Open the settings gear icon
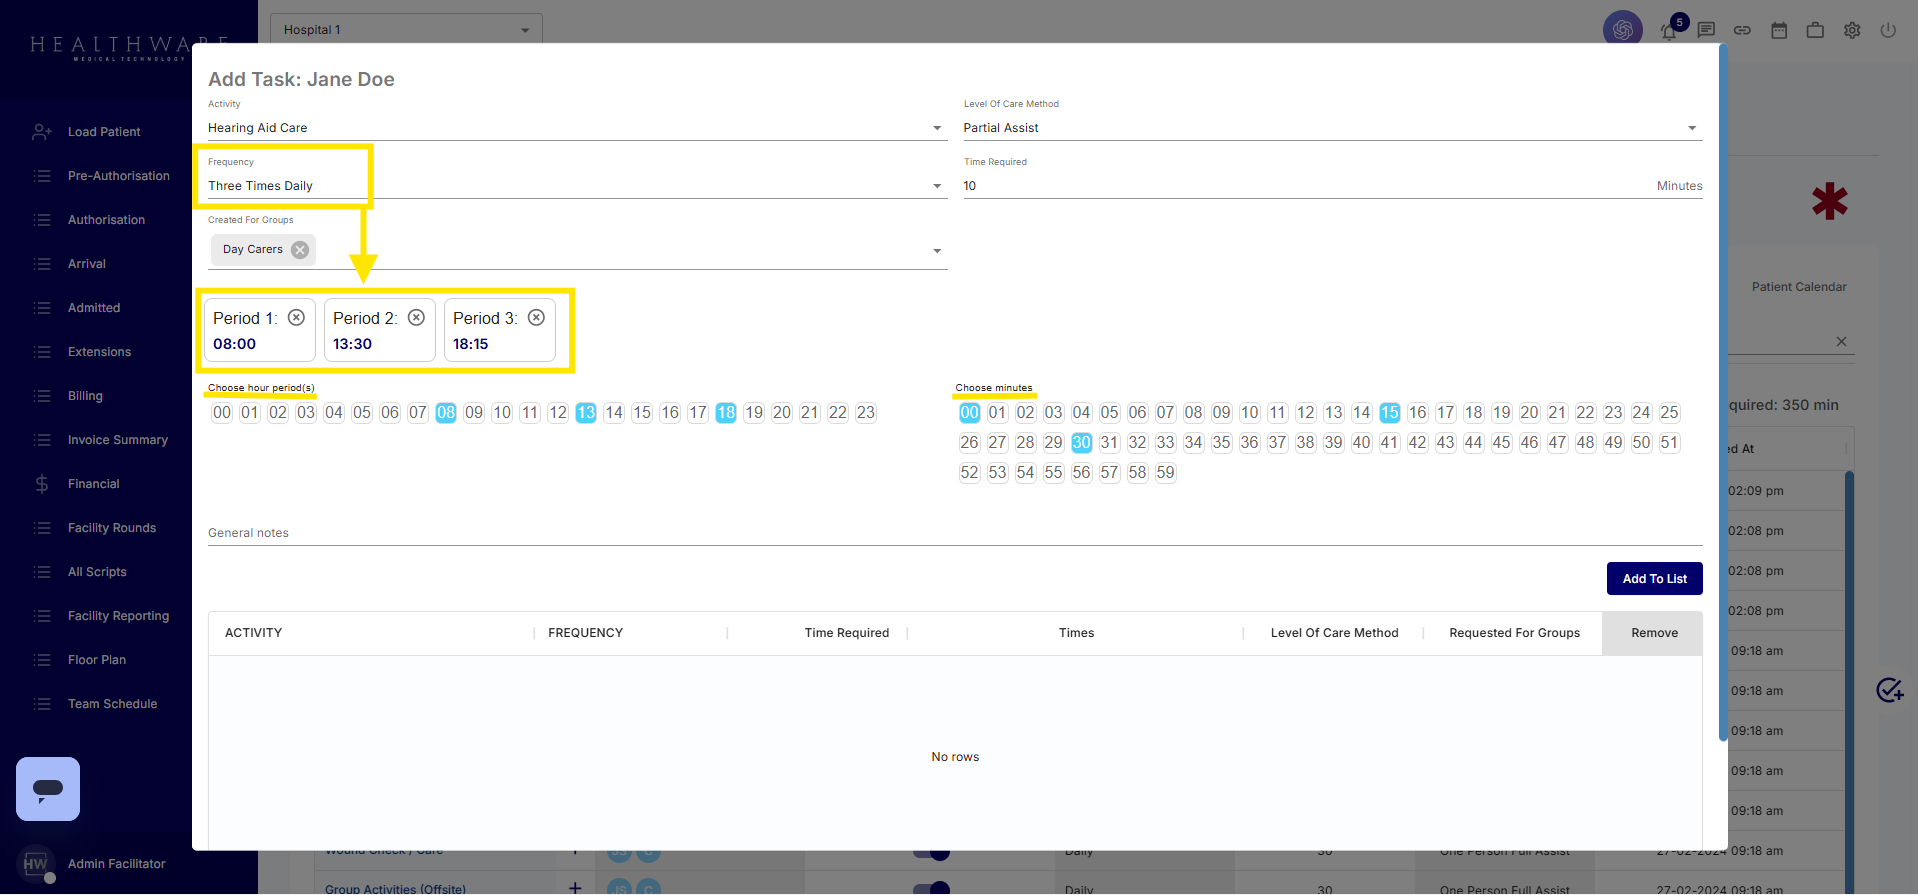Viewport: 1918px width, 895px height. [x=1852, y=30]
